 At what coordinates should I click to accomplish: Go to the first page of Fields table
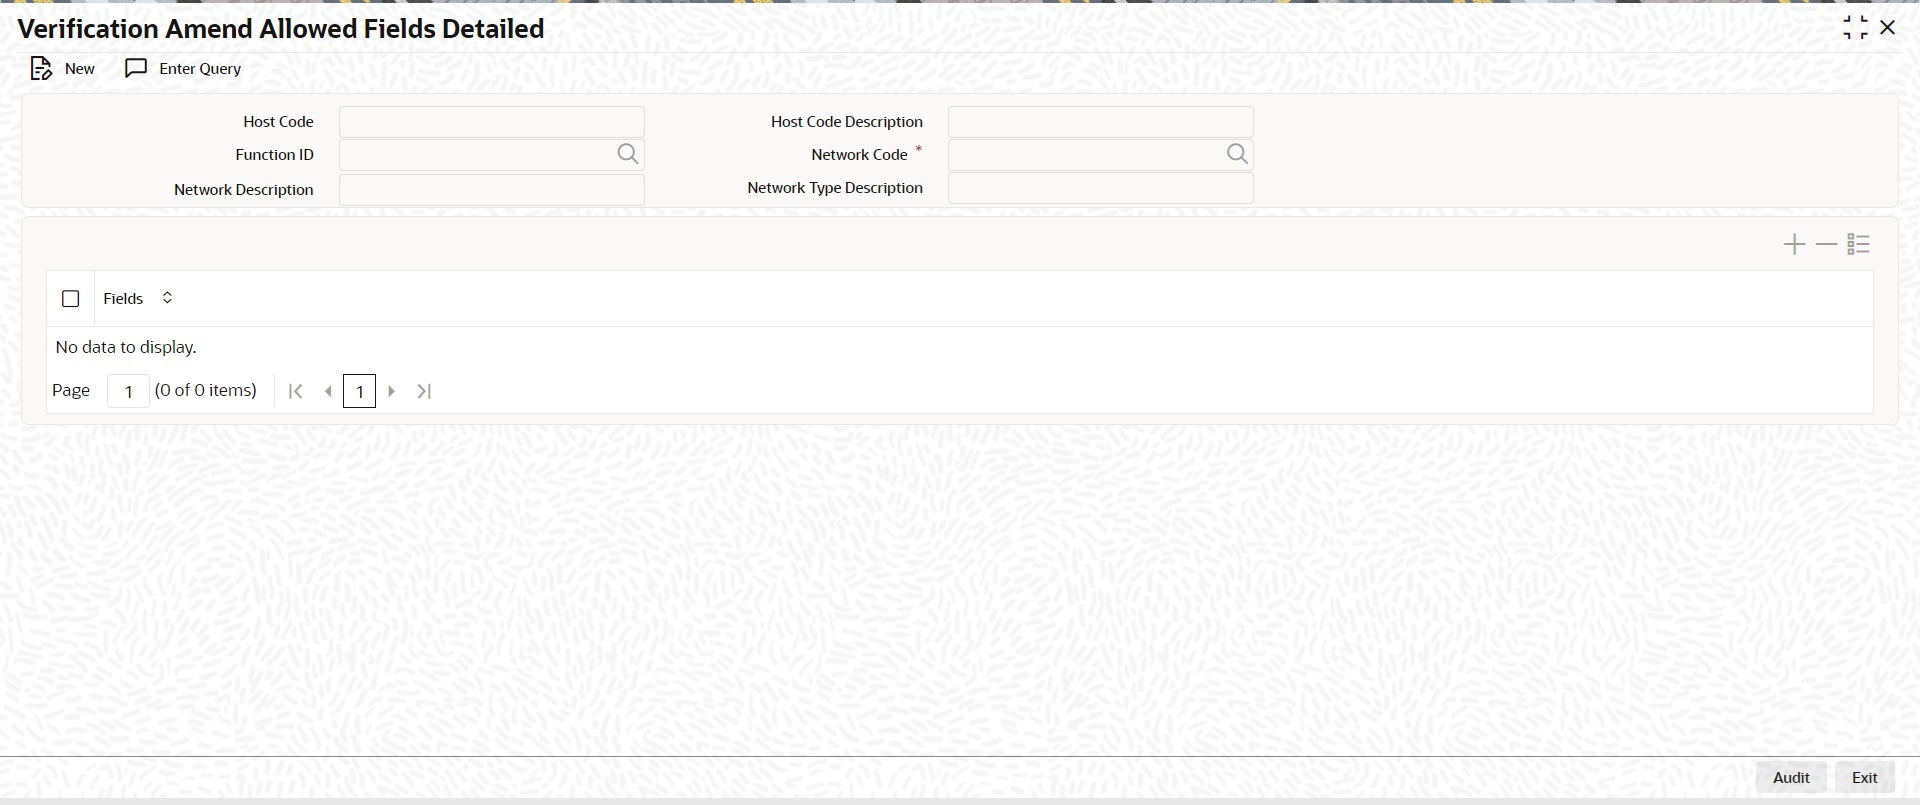coord(295,391)
